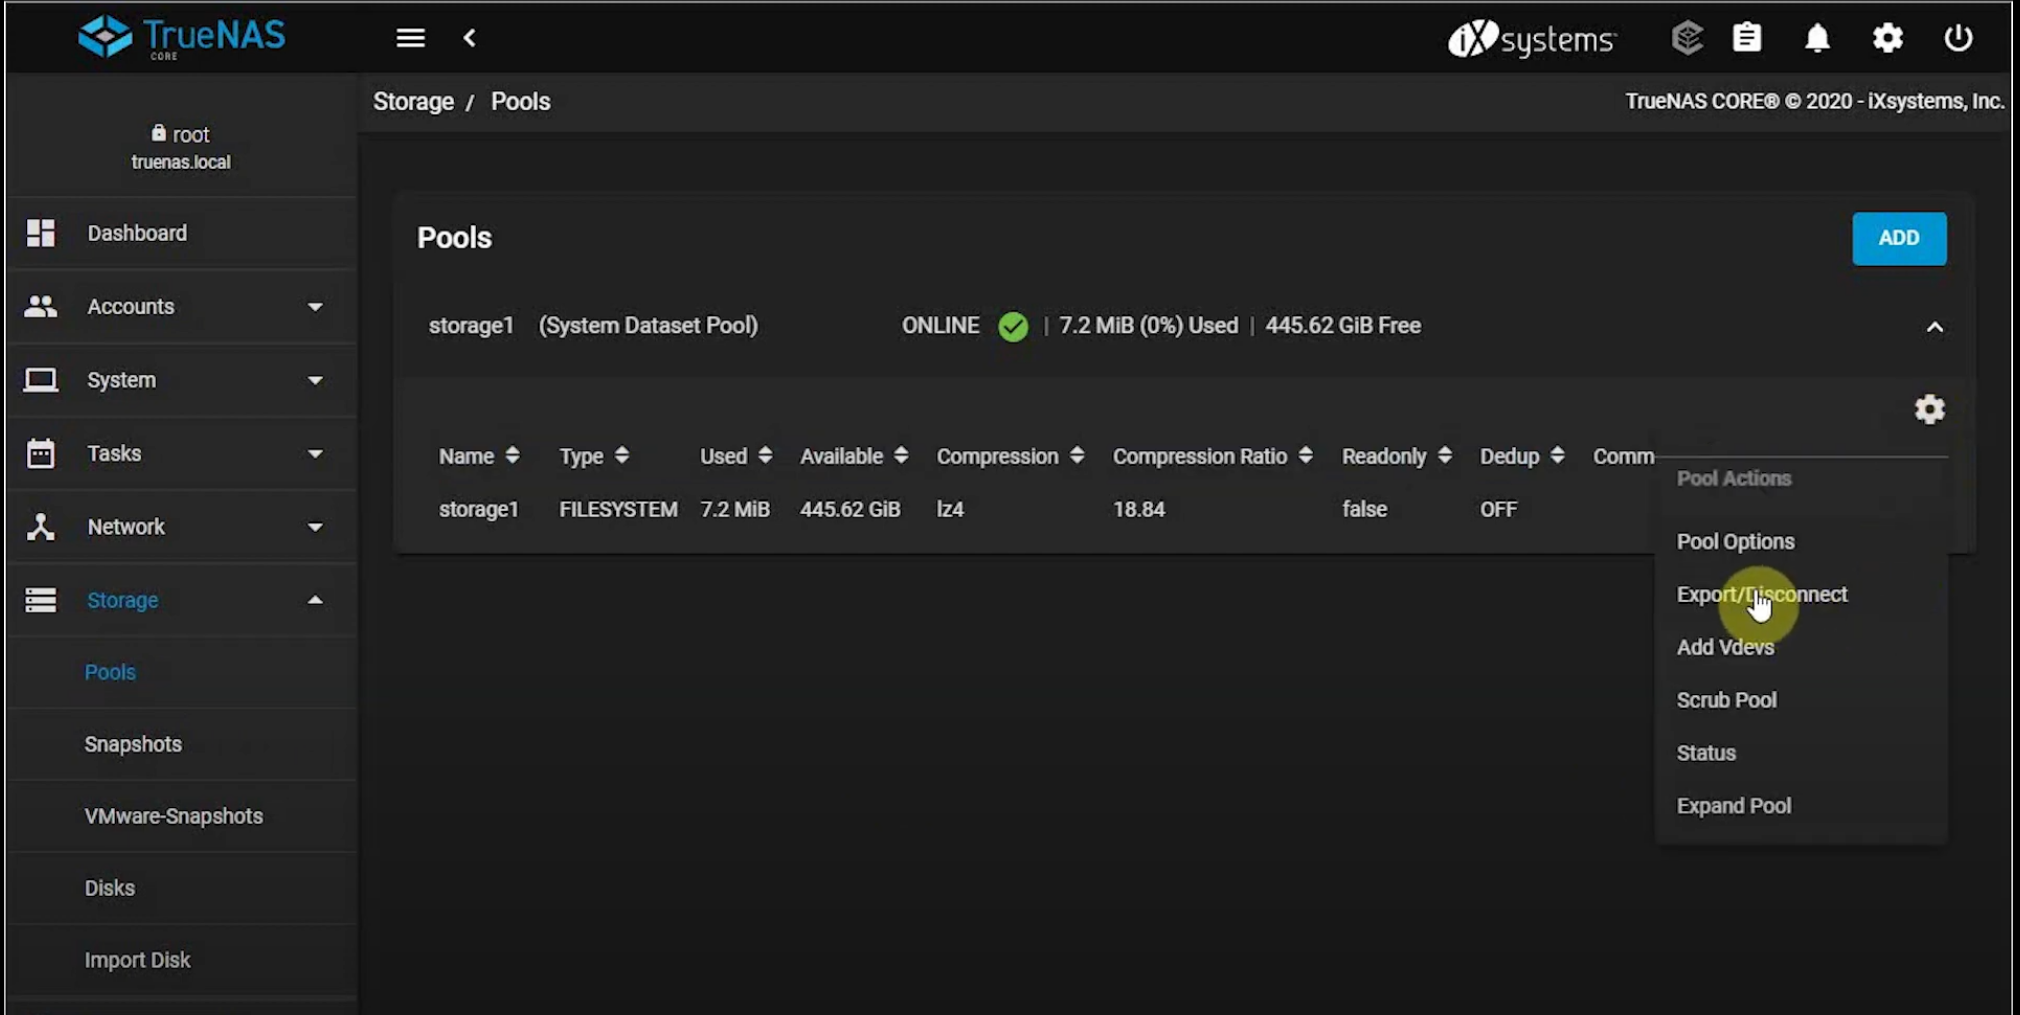Open the alerts bell icon
The width and height of the screenshot is (2020, 1015).
(1816, 38)
